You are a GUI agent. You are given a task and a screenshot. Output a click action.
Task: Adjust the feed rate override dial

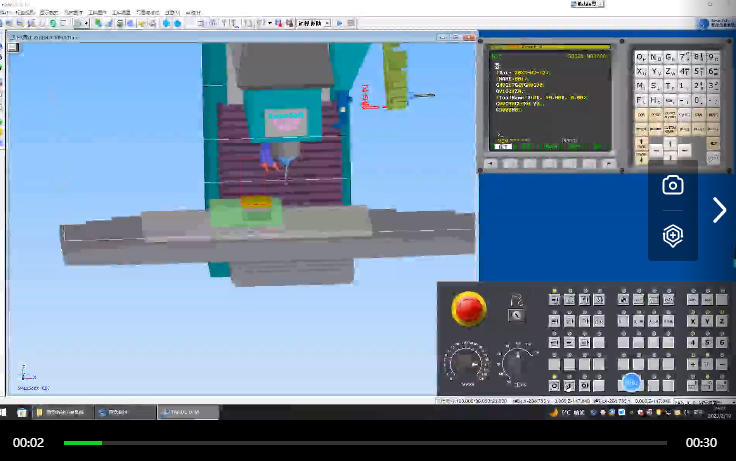pos(466,363)
